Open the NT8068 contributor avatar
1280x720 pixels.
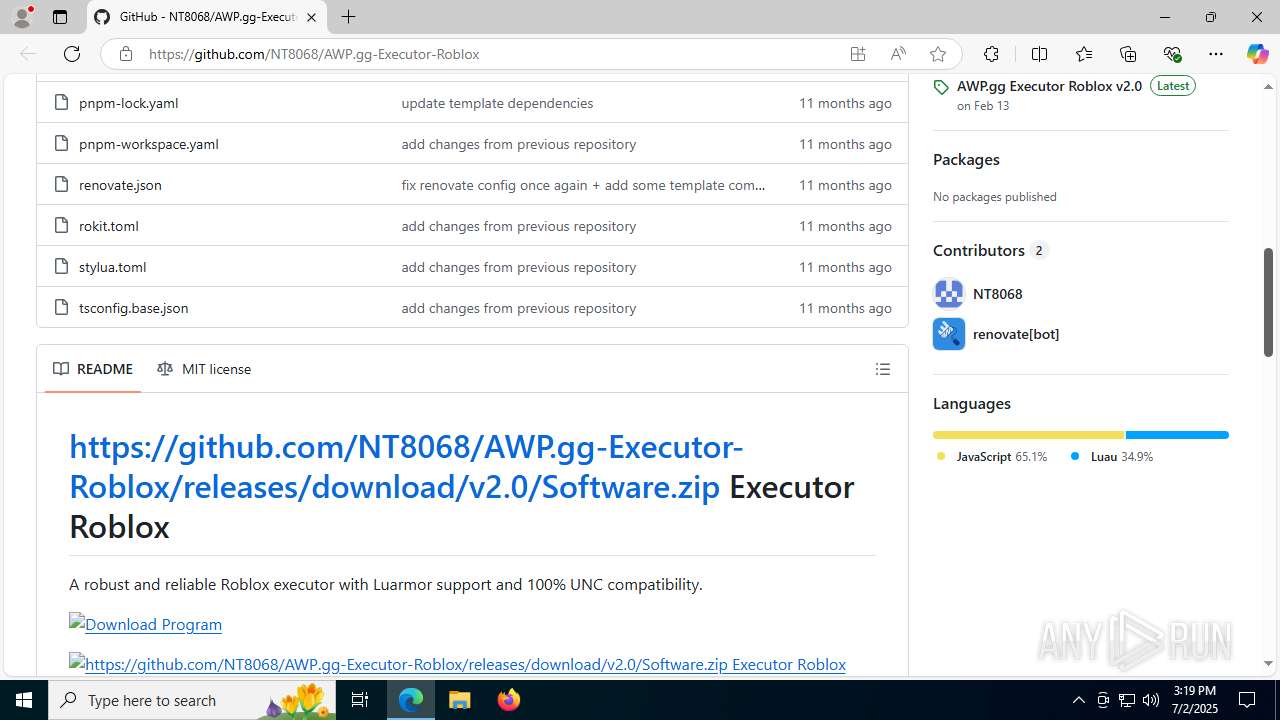[x=949, y=294]
